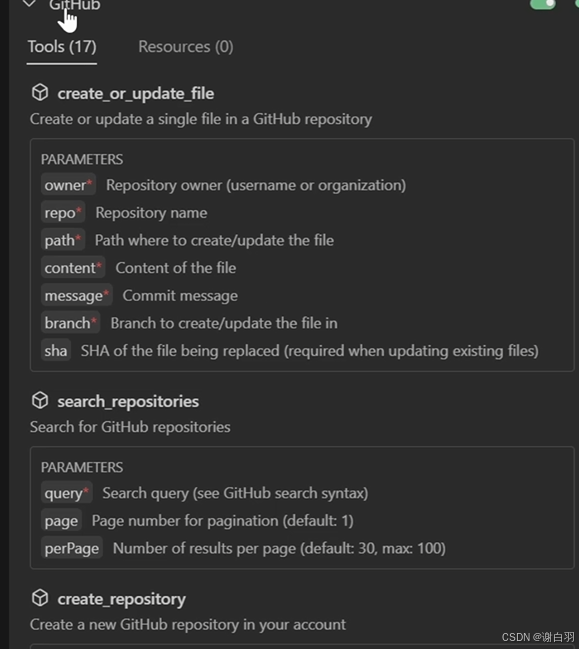Click the sha parameter tag
The height and width of the screenshot is (649, 579).
pyautogui.click(x=56, y=351)
